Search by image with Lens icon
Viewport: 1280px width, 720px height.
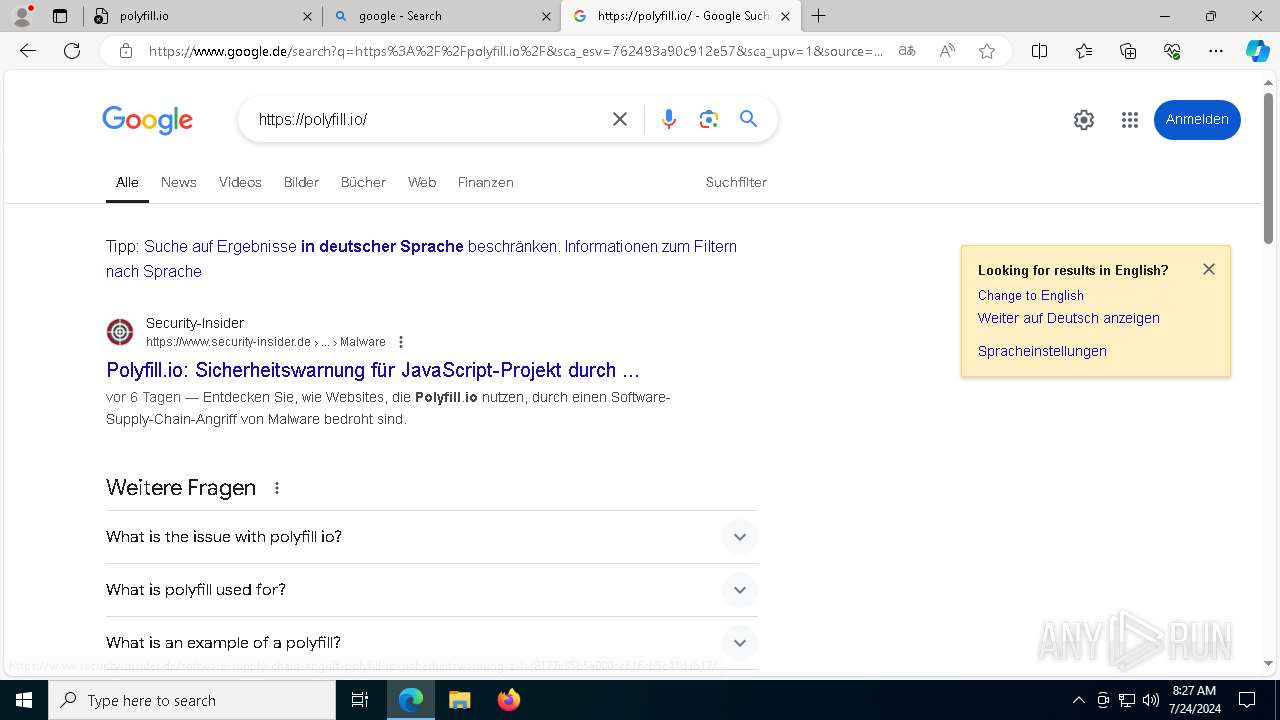click(709, 119)
